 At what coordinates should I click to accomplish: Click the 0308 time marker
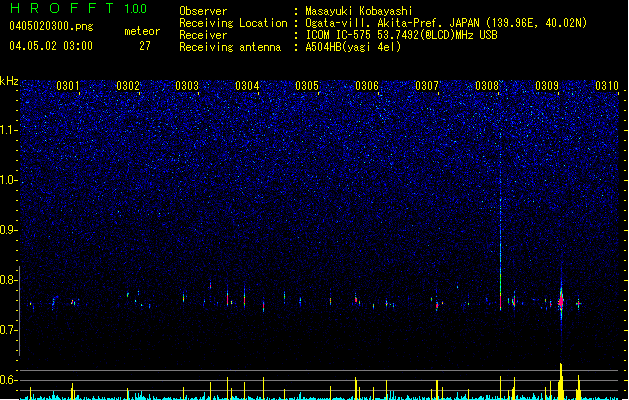click(487, 86)
